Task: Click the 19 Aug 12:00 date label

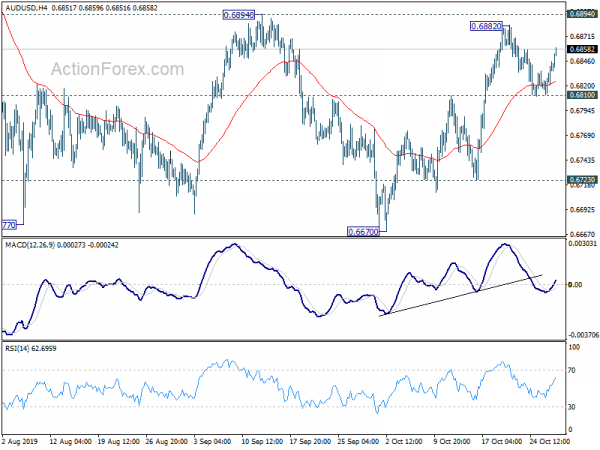Action: (119, 441)
